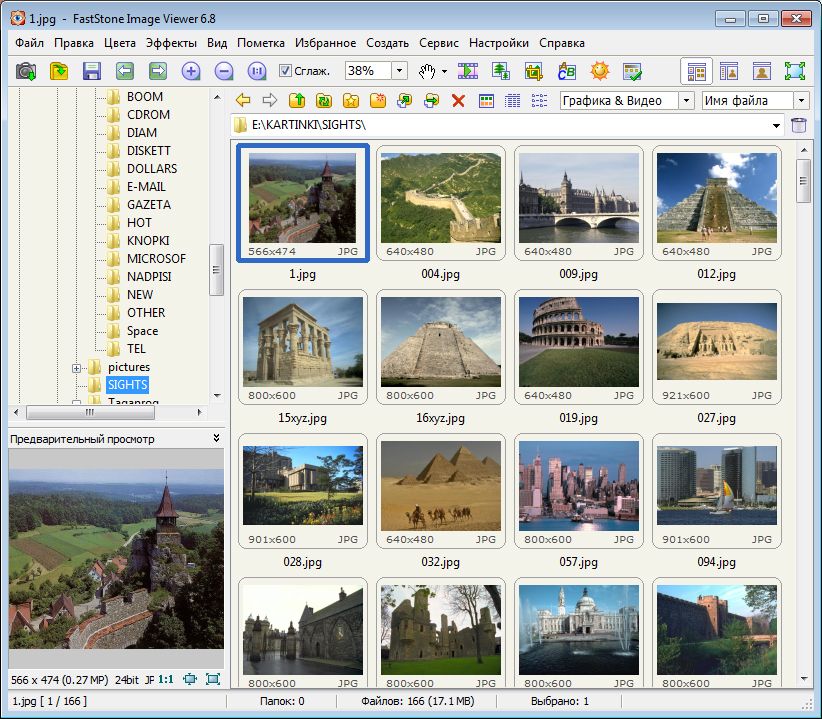Open the Сервис menu
Image resolution: width=822 pixels, height=719 pixels.
coord(439,43)
